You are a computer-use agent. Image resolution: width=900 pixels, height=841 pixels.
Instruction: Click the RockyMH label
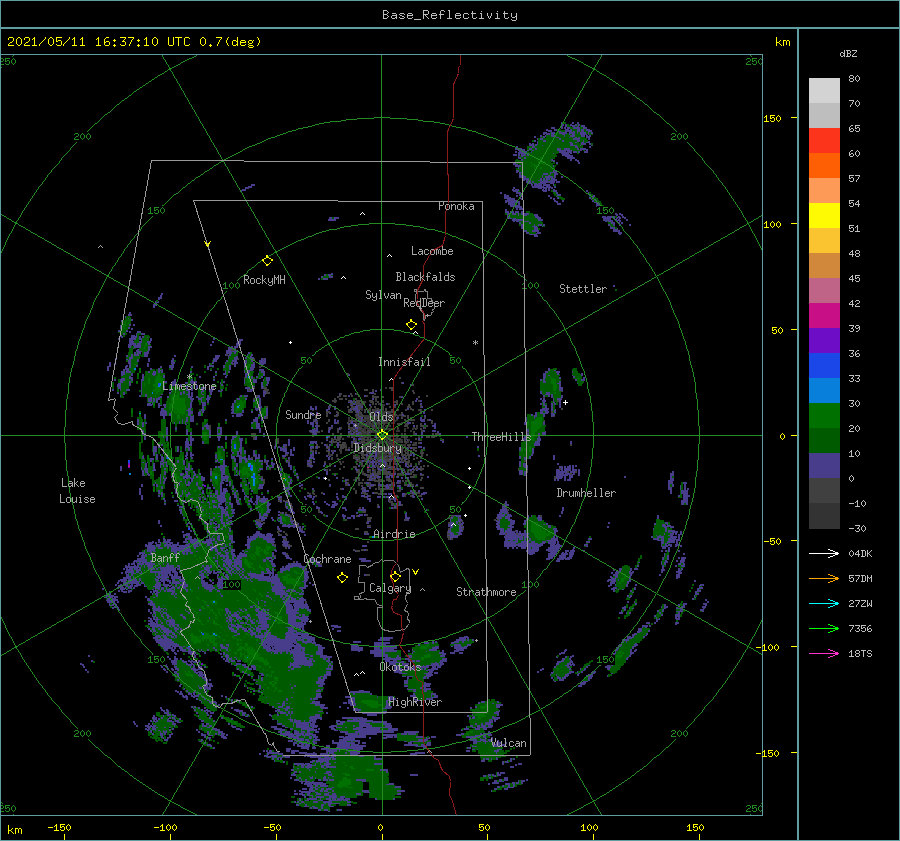tap(264, 280)
